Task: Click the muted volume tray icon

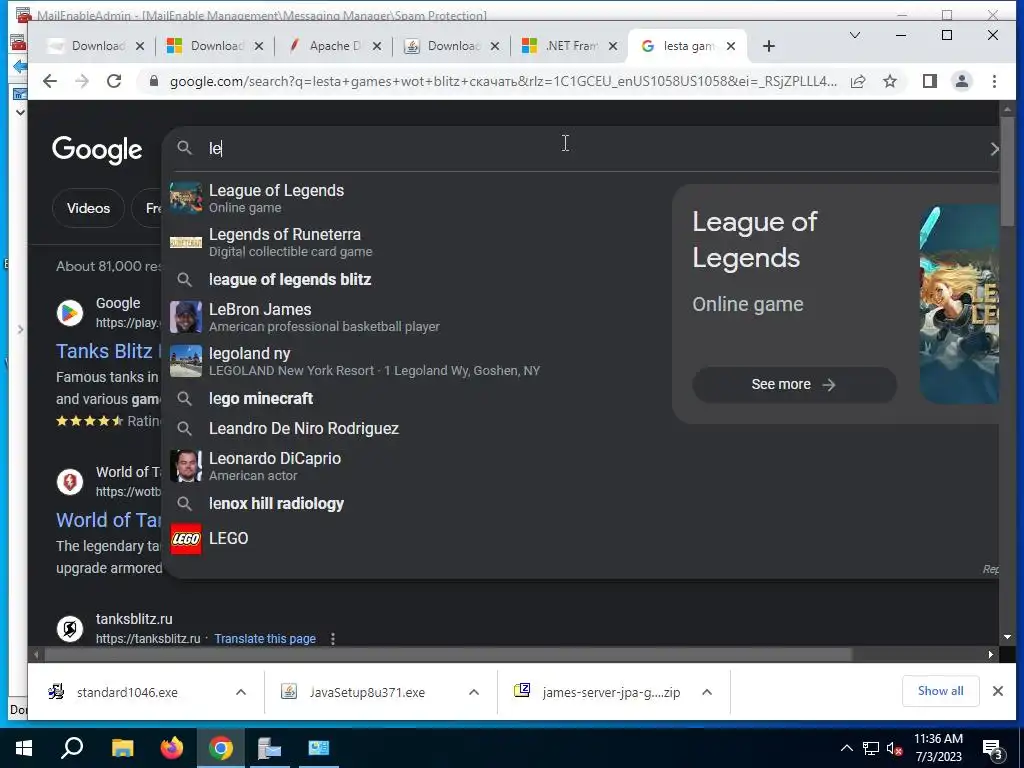Action: (x=894, y=748)
